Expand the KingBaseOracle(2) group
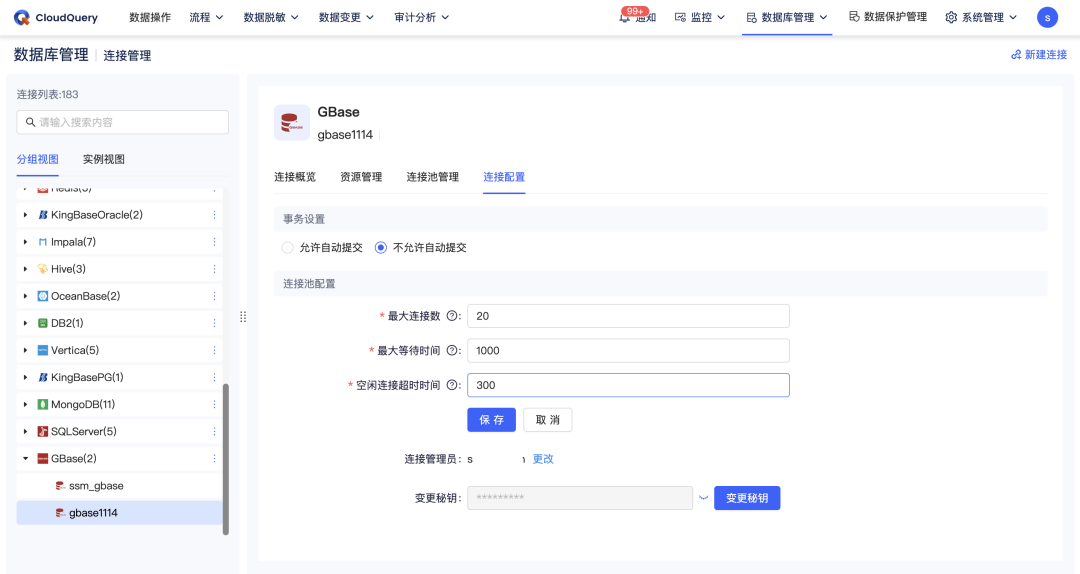Screen dimensions: 1080x574 click(x=25, y=215)
